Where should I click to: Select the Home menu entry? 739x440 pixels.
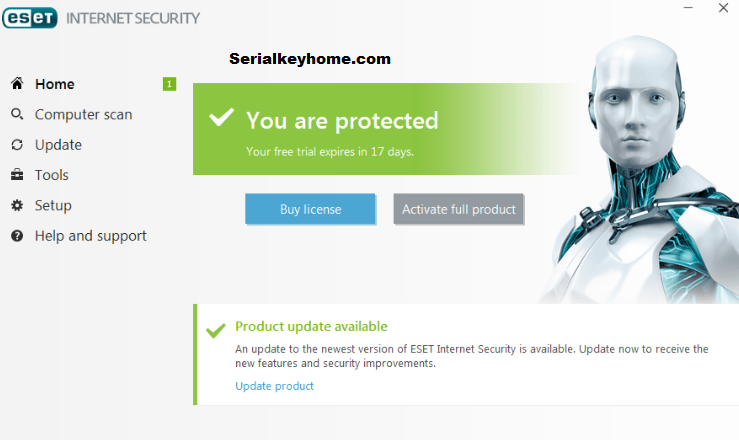click(x=55, y=84)
